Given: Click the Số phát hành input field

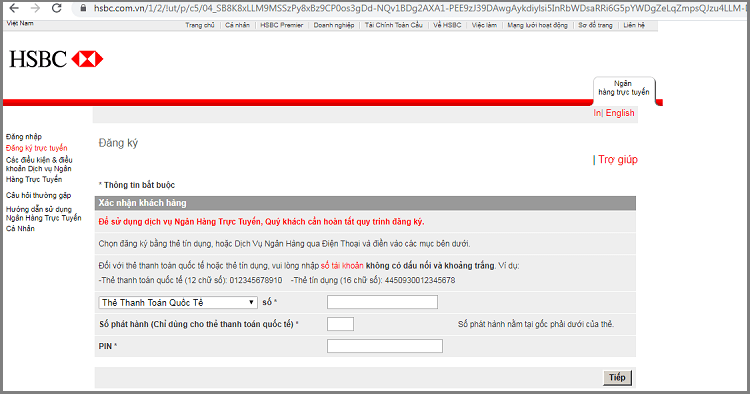Looking at the screenshot, I should click(341, 324).
